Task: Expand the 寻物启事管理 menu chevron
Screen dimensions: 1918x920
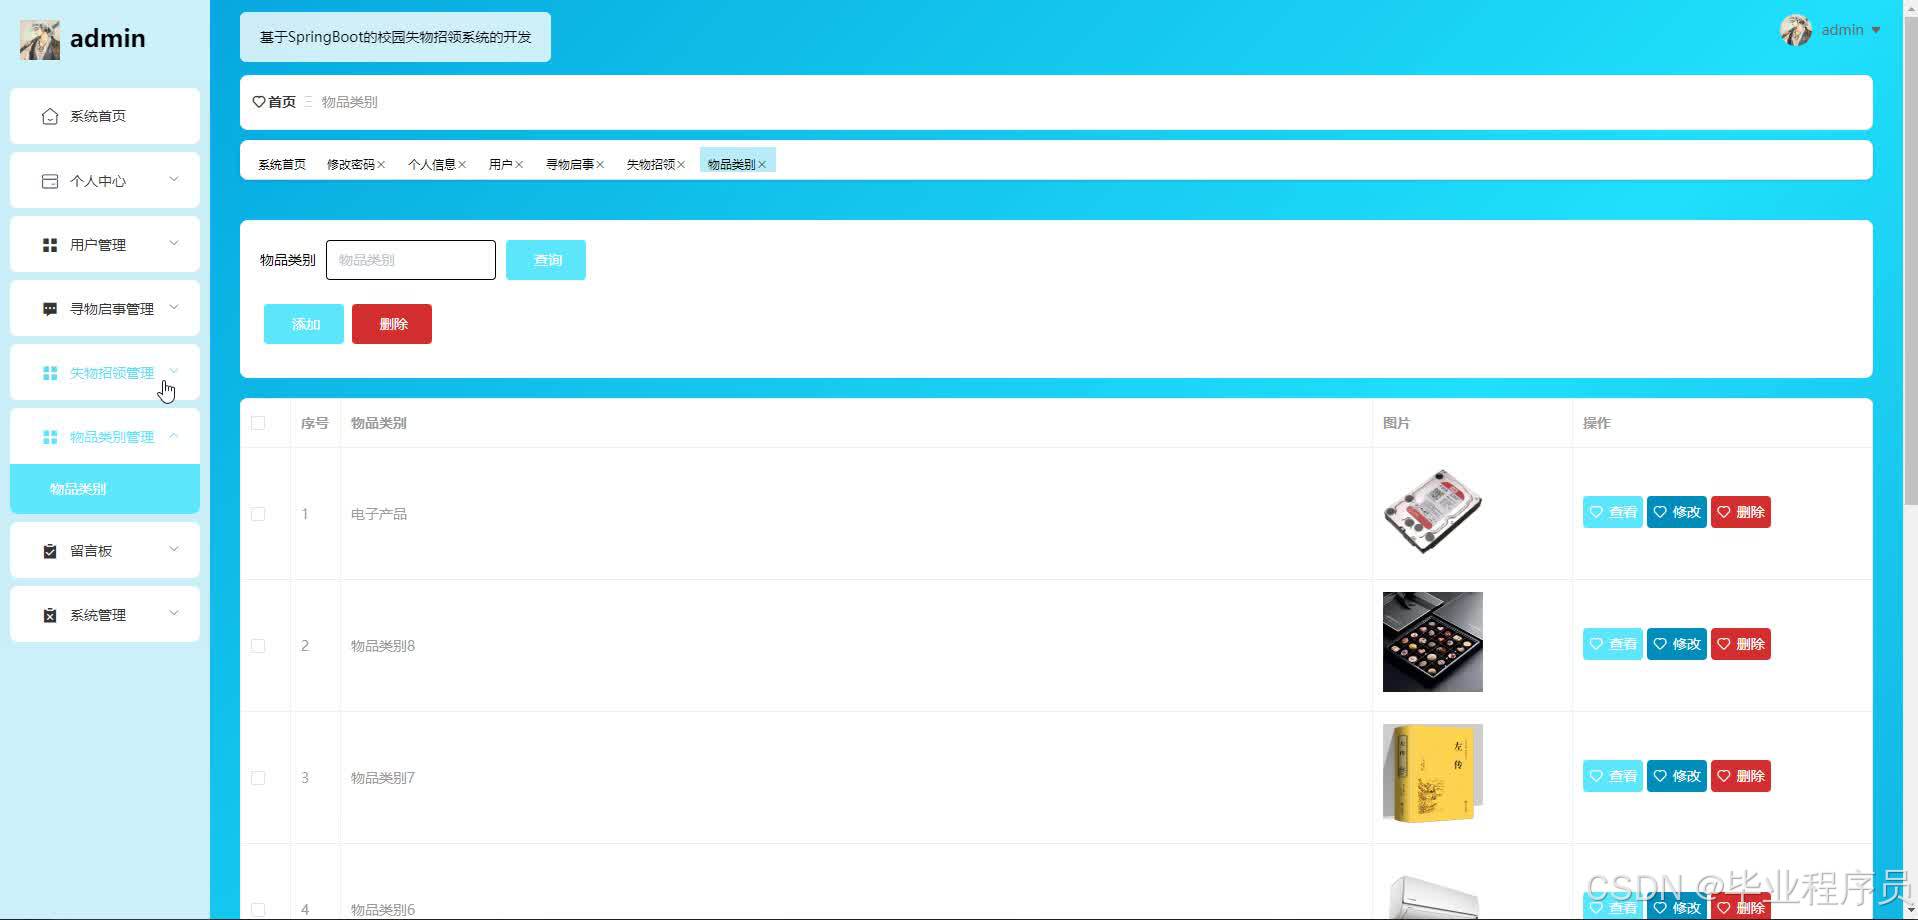Action: coord(174,308)
